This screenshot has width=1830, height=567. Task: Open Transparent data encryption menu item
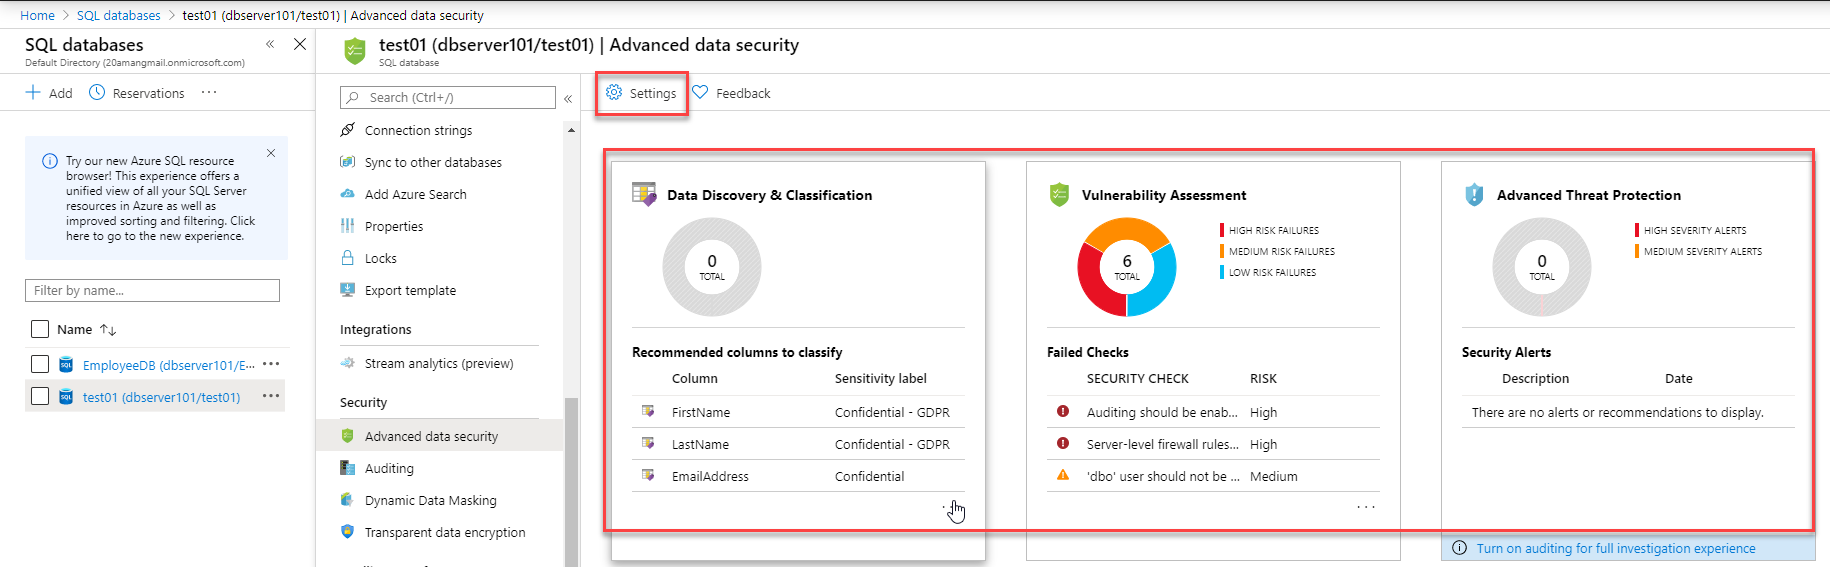pyautogui.click(x=445, y=532)
